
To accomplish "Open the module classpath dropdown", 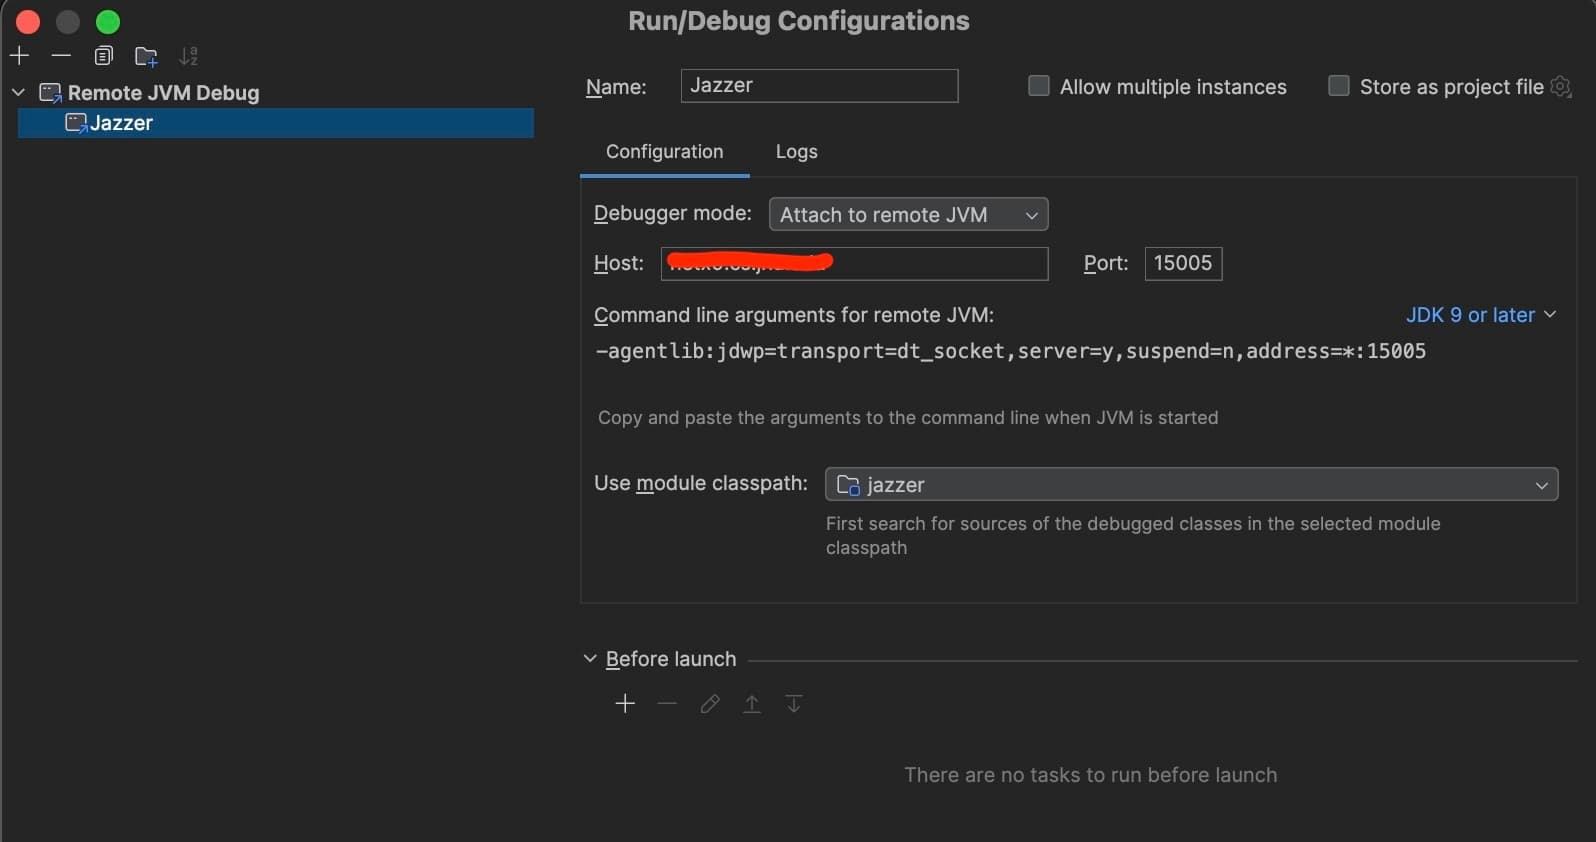I will 1191,484.
